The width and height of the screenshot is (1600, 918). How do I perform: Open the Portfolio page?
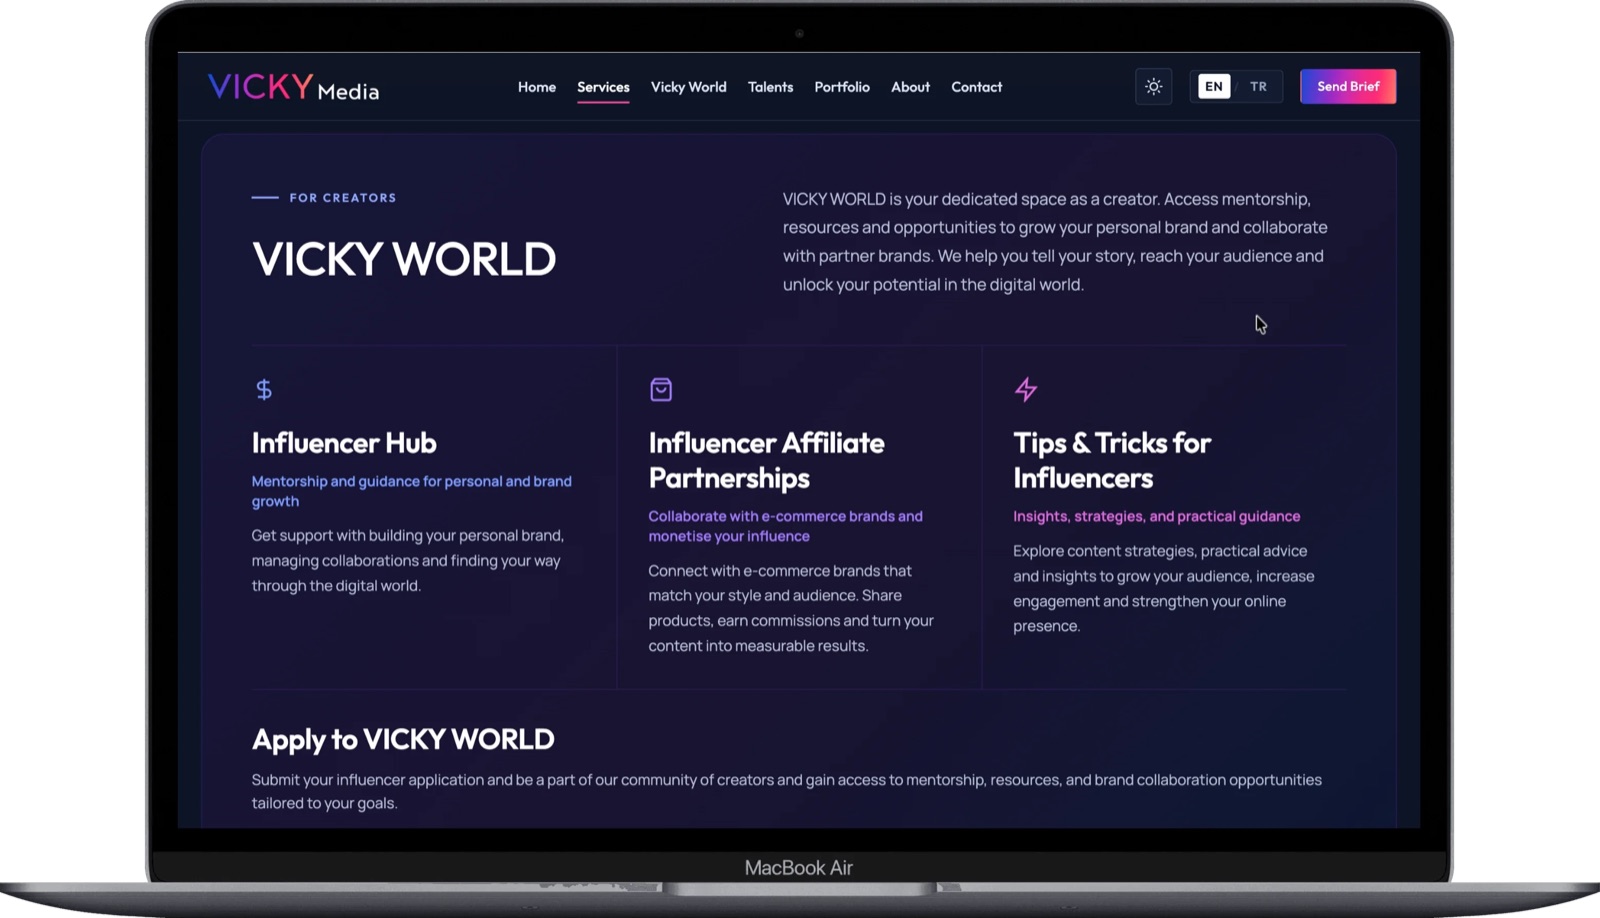click(842, 87)
